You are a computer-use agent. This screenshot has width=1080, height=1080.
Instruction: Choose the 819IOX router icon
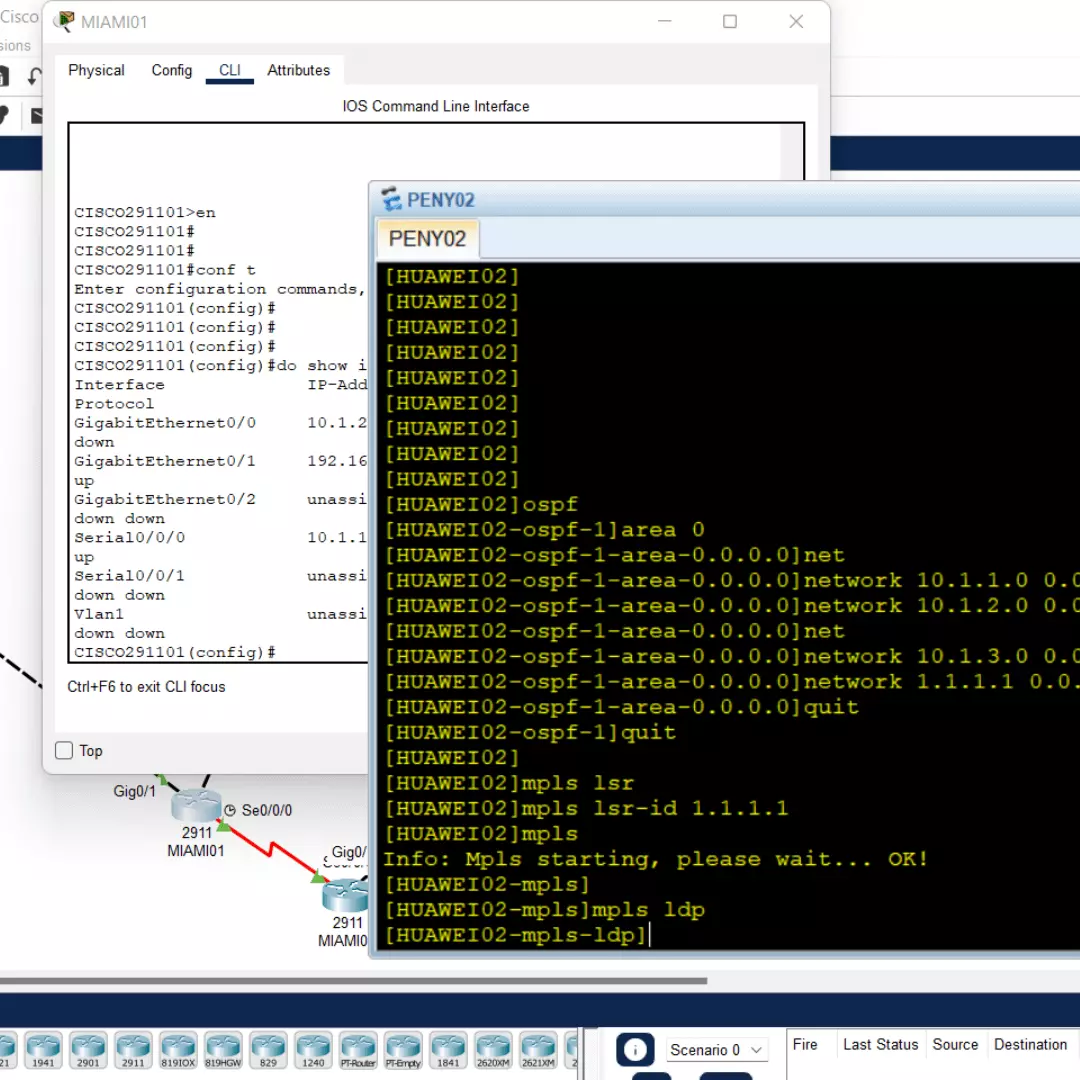pos(178,1050)
